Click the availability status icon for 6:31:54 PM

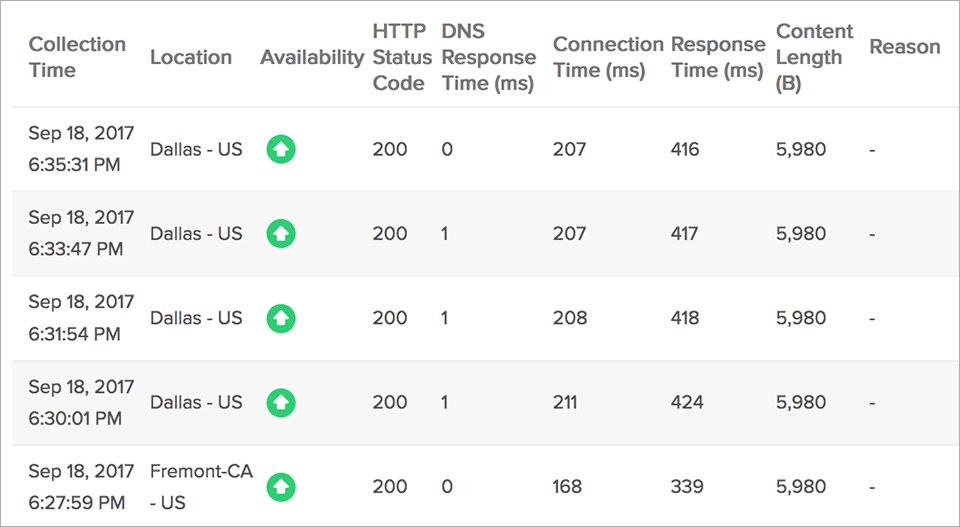[281, 318]
